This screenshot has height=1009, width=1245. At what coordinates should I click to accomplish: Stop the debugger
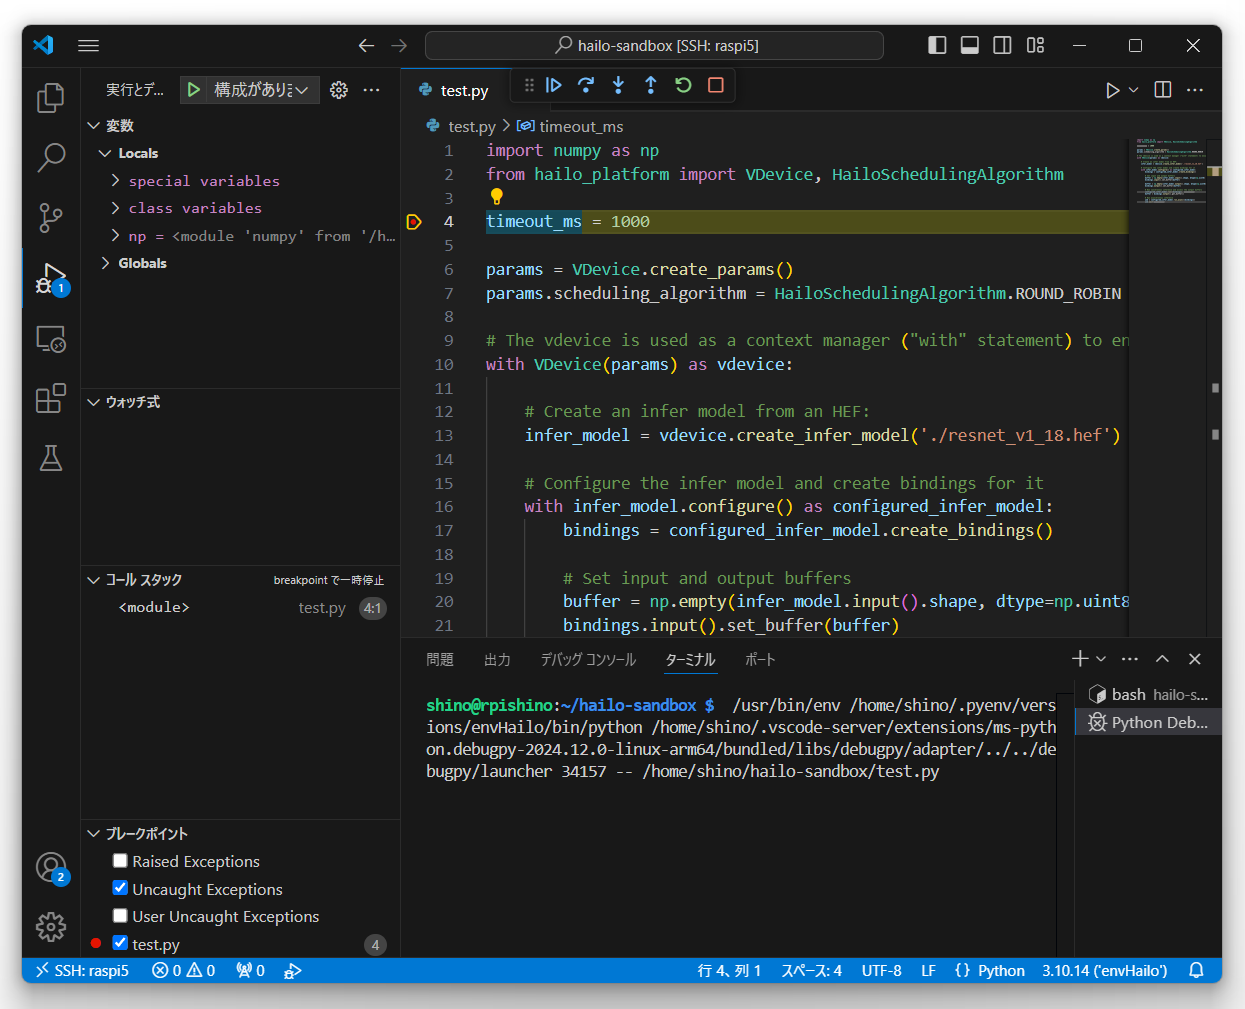coord(715,85)
